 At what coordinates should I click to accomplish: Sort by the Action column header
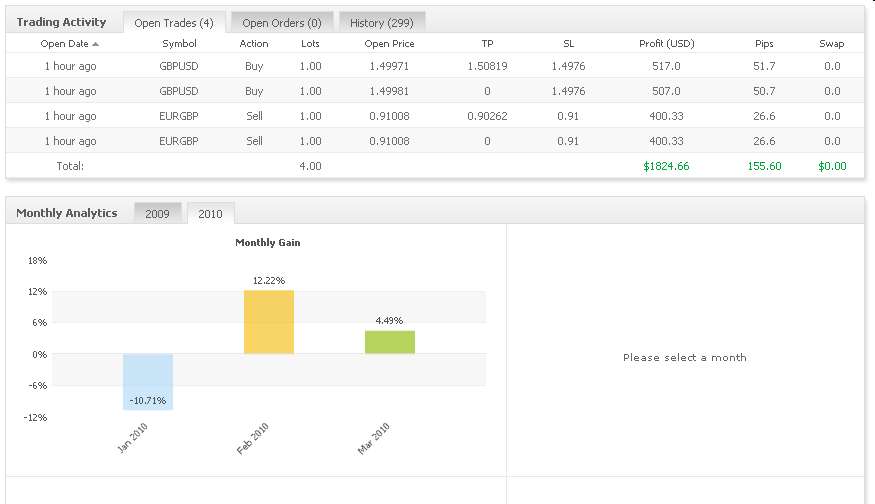tap(254, 44)
